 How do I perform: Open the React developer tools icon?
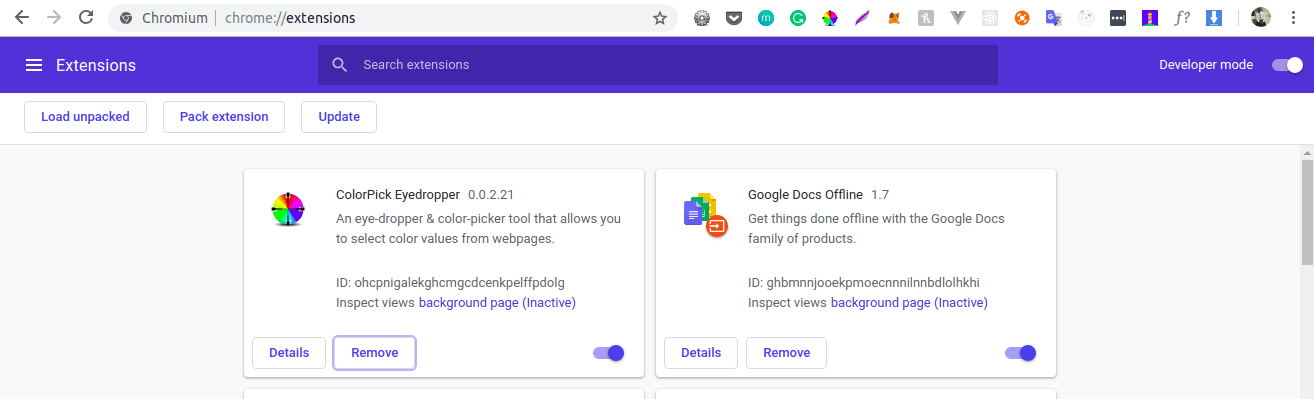pyautogui.click(x=990, y=18)
